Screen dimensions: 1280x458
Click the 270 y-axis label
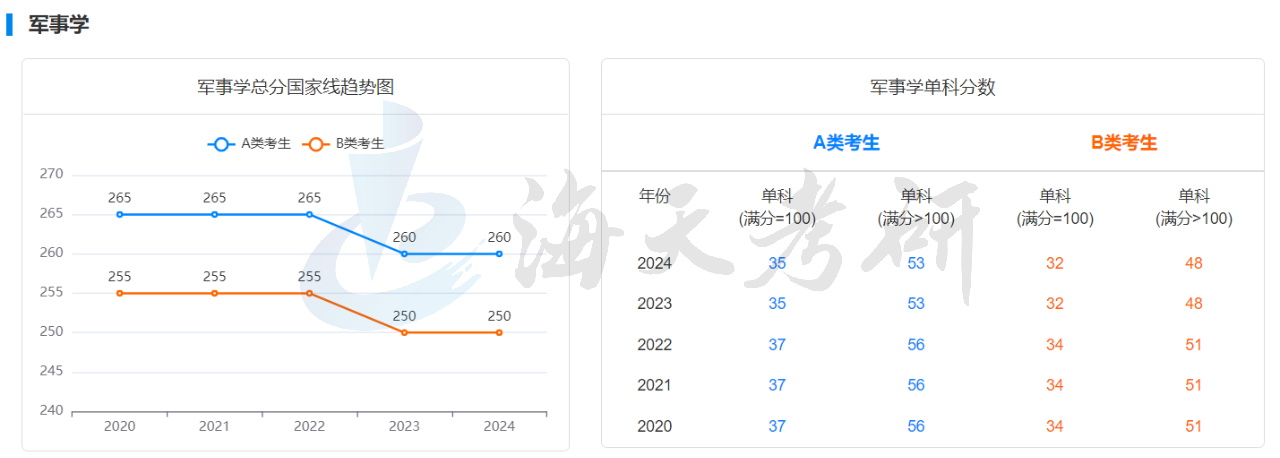point(51,174)
